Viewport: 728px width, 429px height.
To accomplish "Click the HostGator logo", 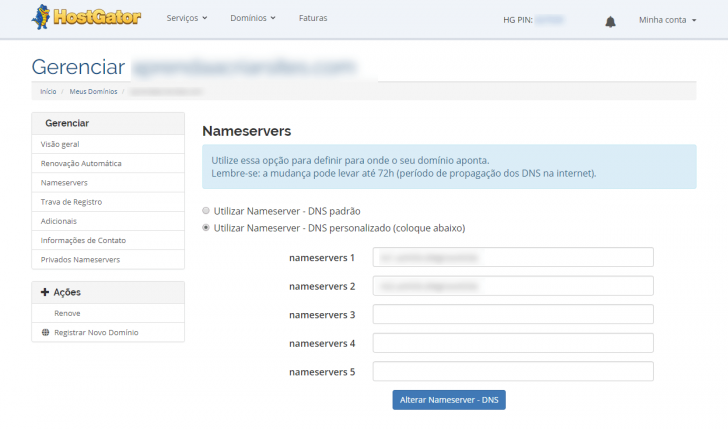I will [x=86, y=17].
